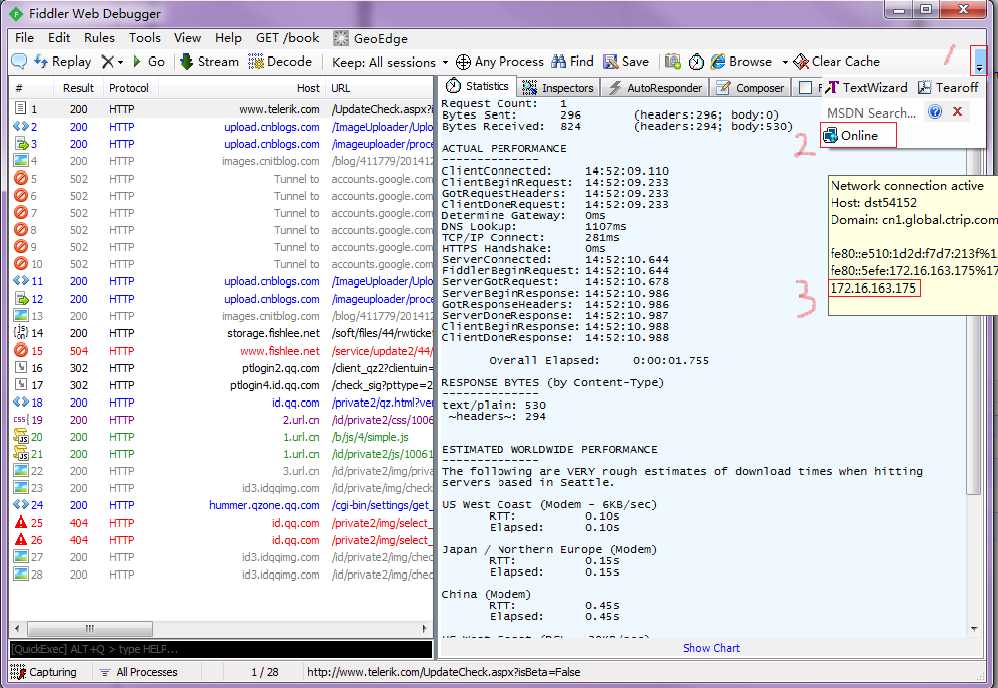Switch to the Inspectors tab
This screenshot has height=688, width=998.
(558, 87)
